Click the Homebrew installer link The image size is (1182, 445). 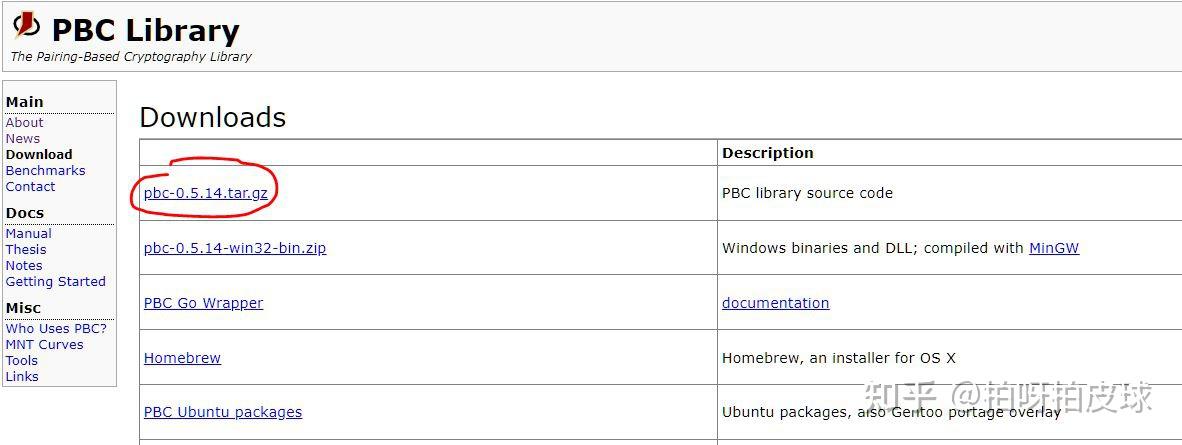pyautogui.click(x=182, y=358)
